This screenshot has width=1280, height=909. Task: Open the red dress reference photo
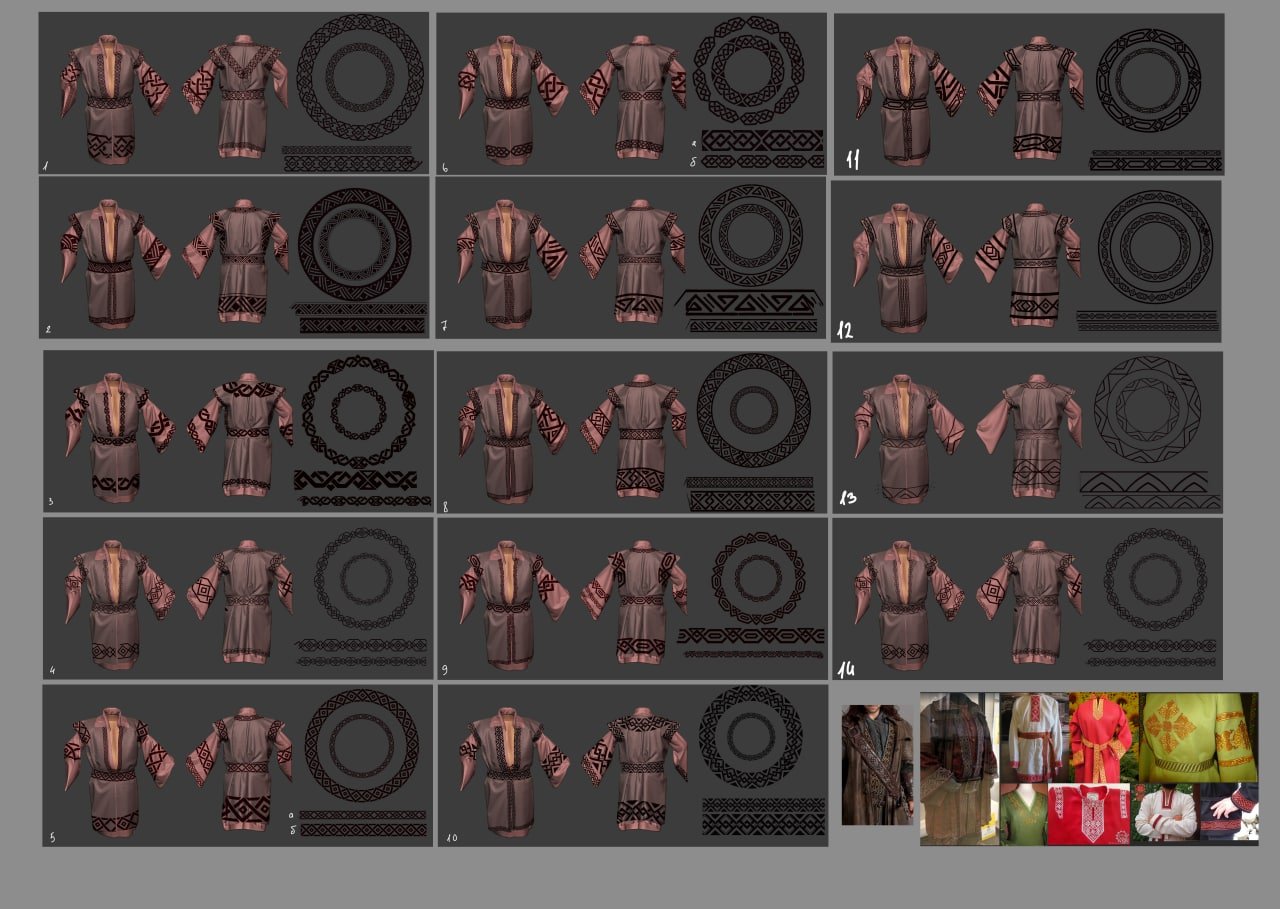coord(1105,737)
